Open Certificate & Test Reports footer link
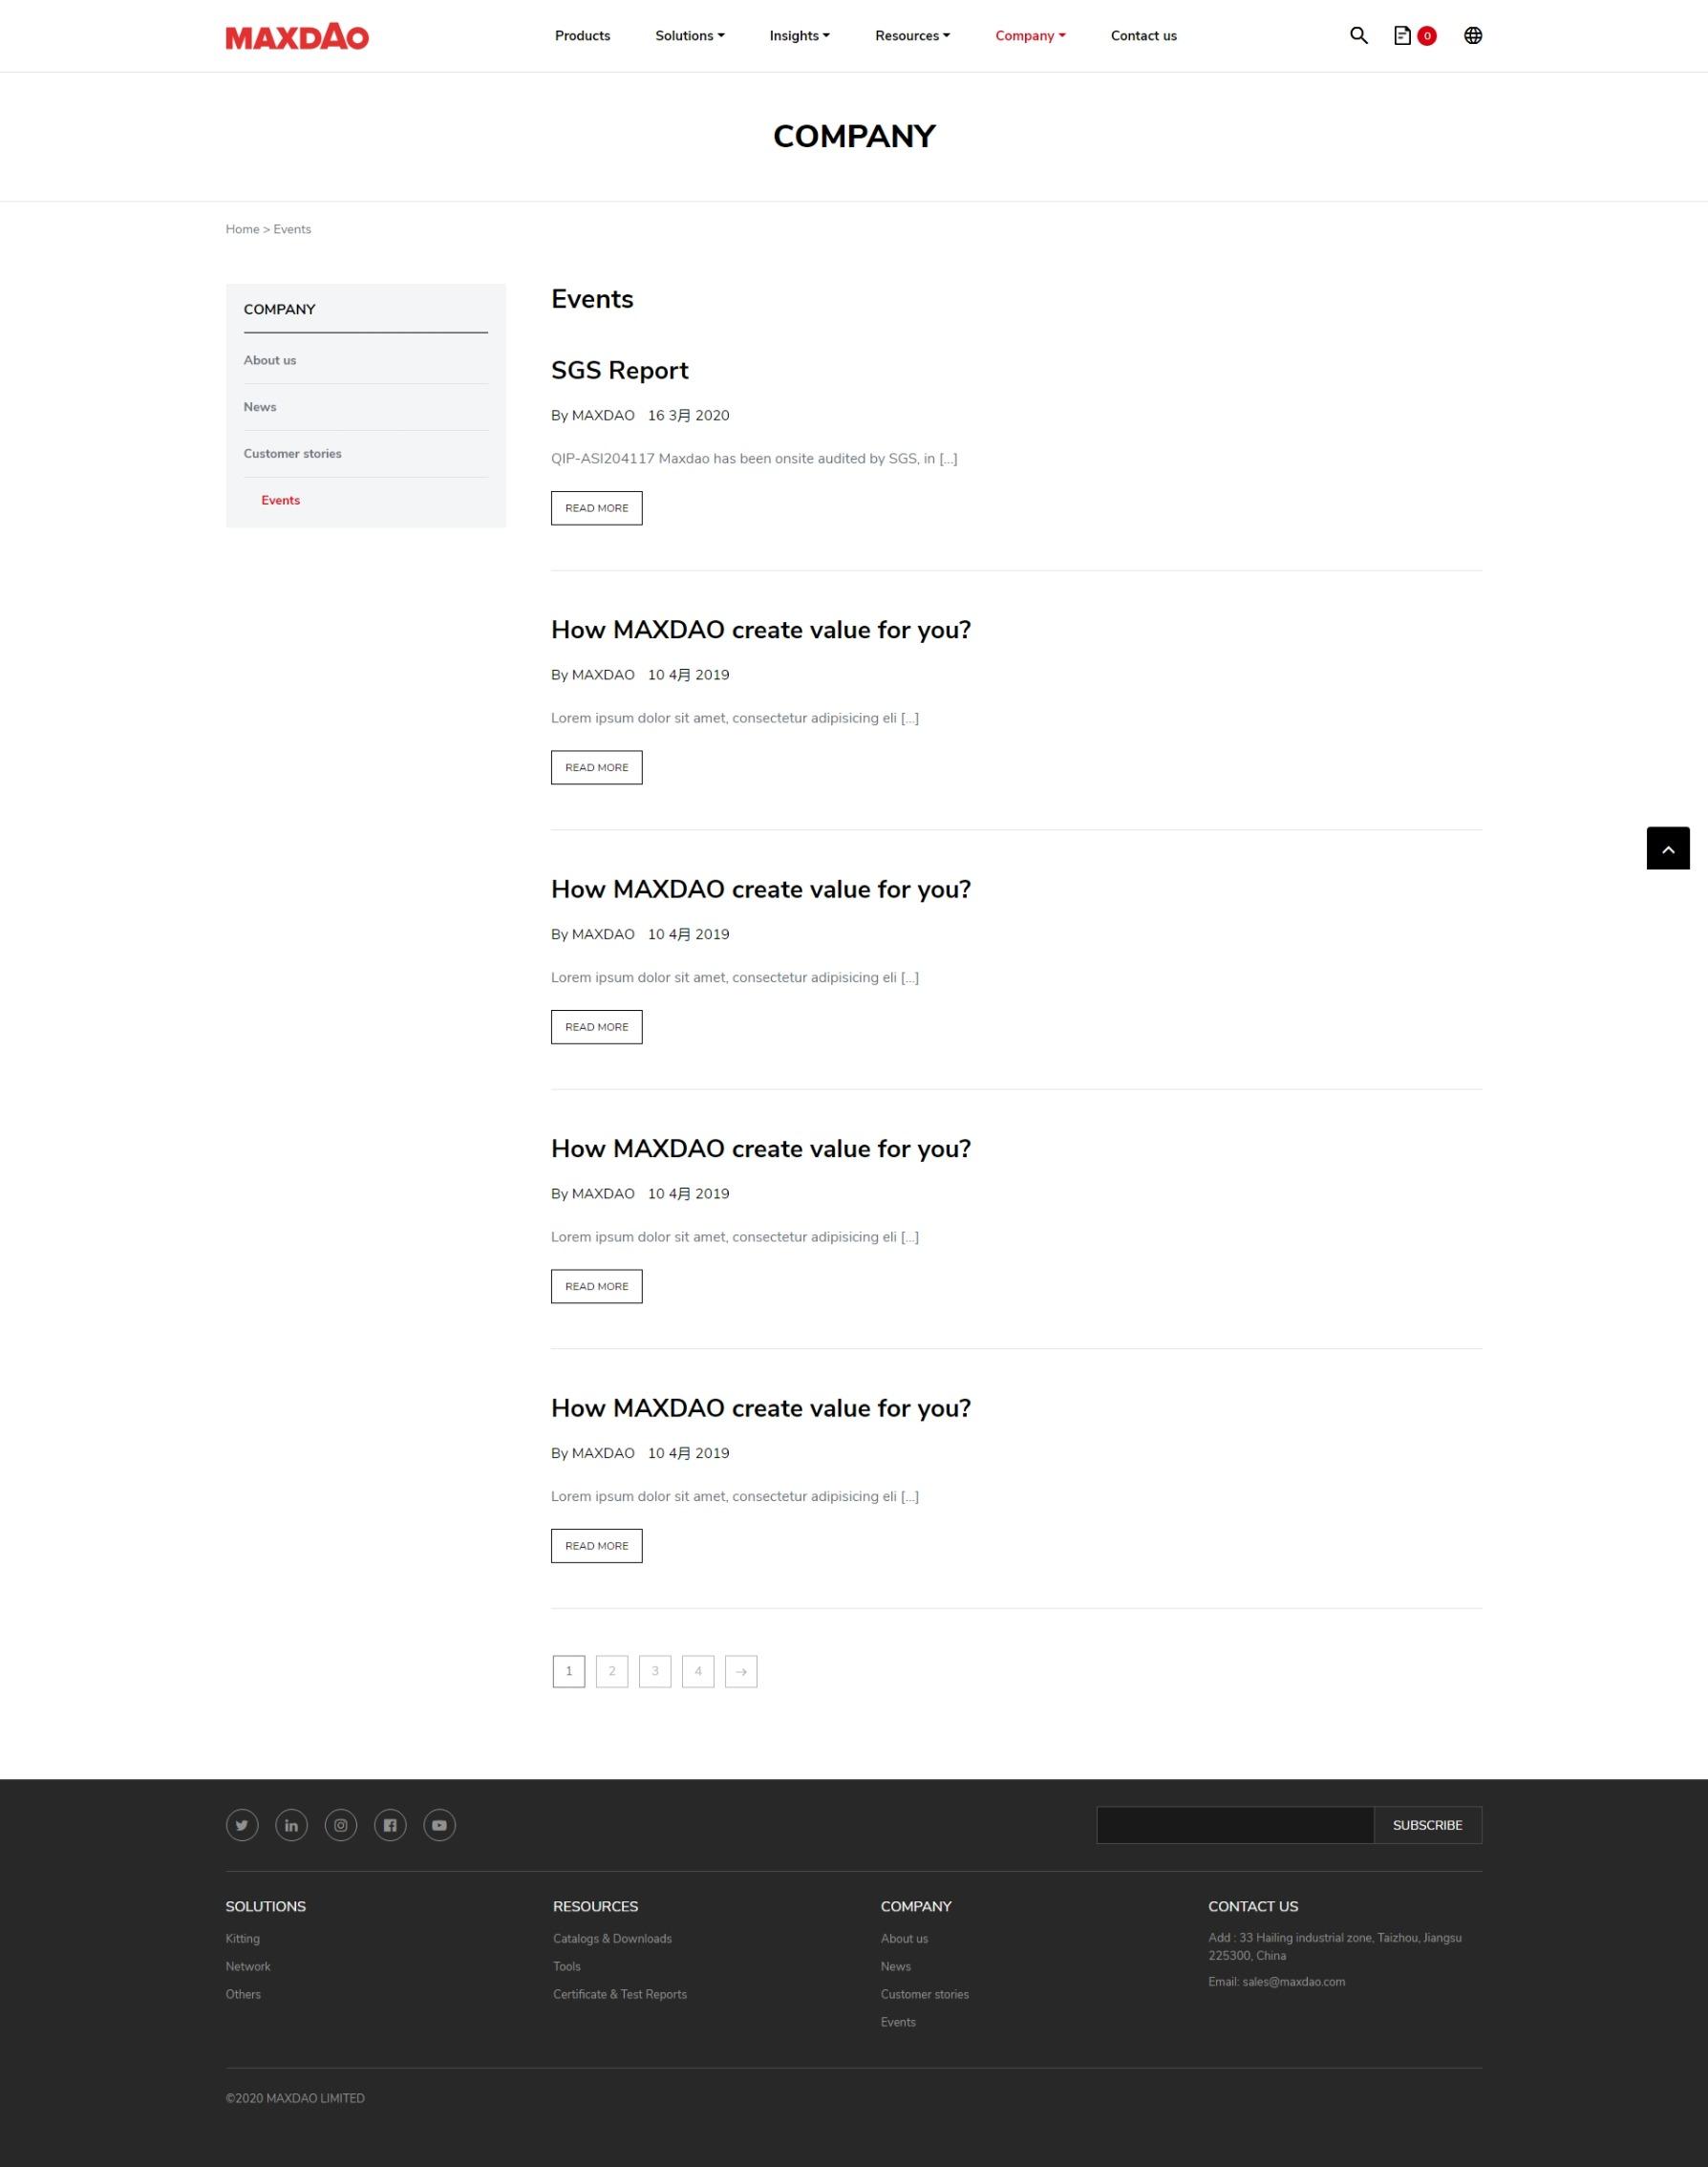The height and width of the screenshot is (2167, 1708). click(620, 1994)
